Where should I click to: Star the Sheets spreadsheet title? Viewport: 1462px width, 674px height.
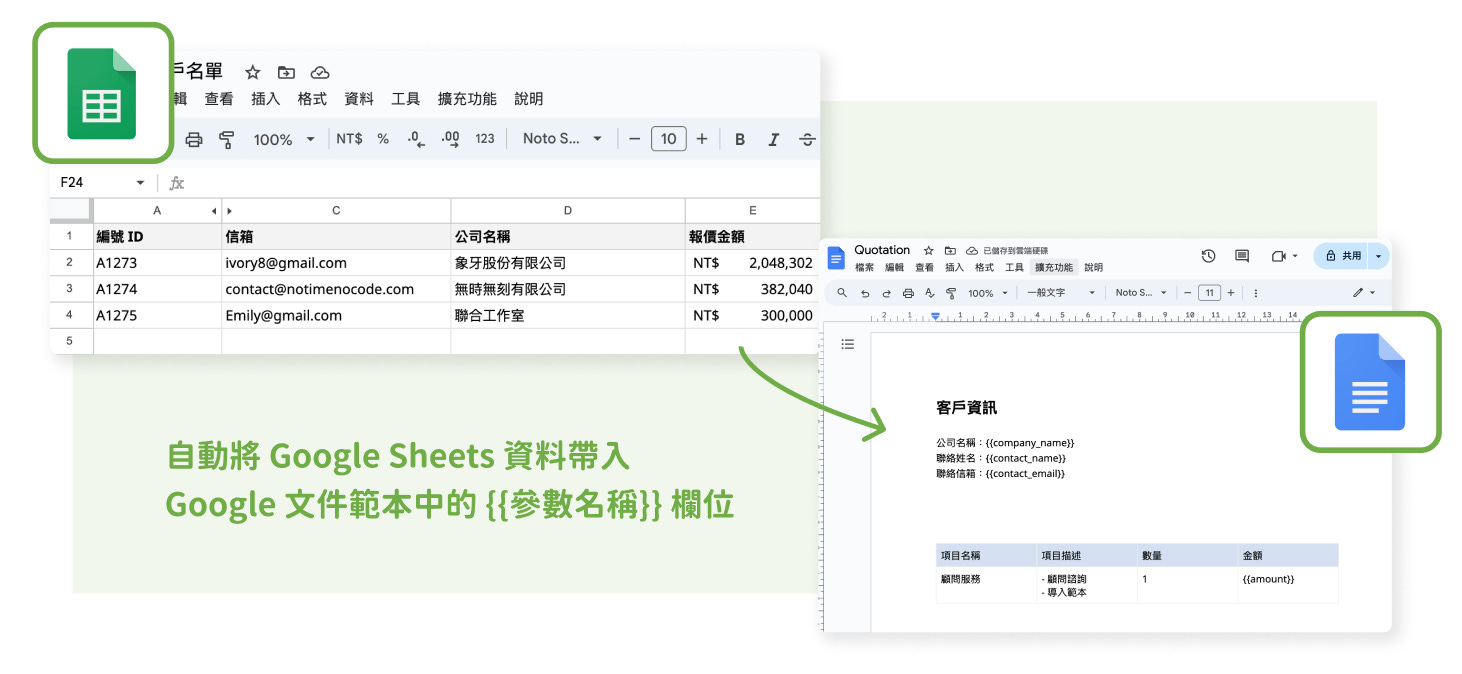coord(253,72)
